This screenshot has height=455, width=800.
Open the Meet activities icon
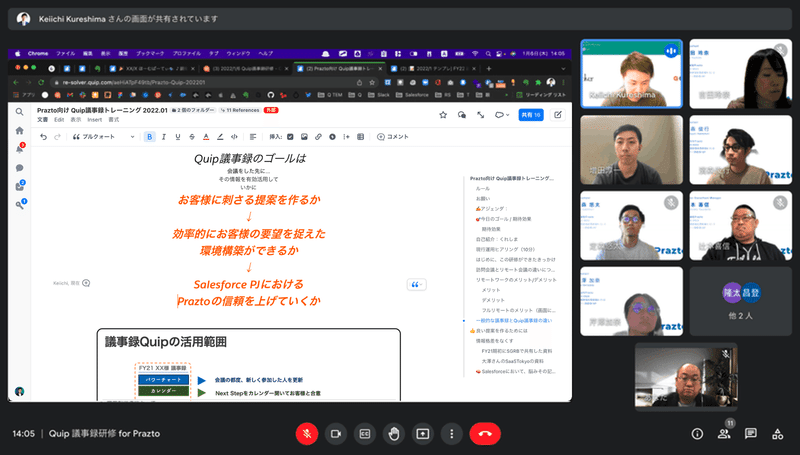click(778, 434)
